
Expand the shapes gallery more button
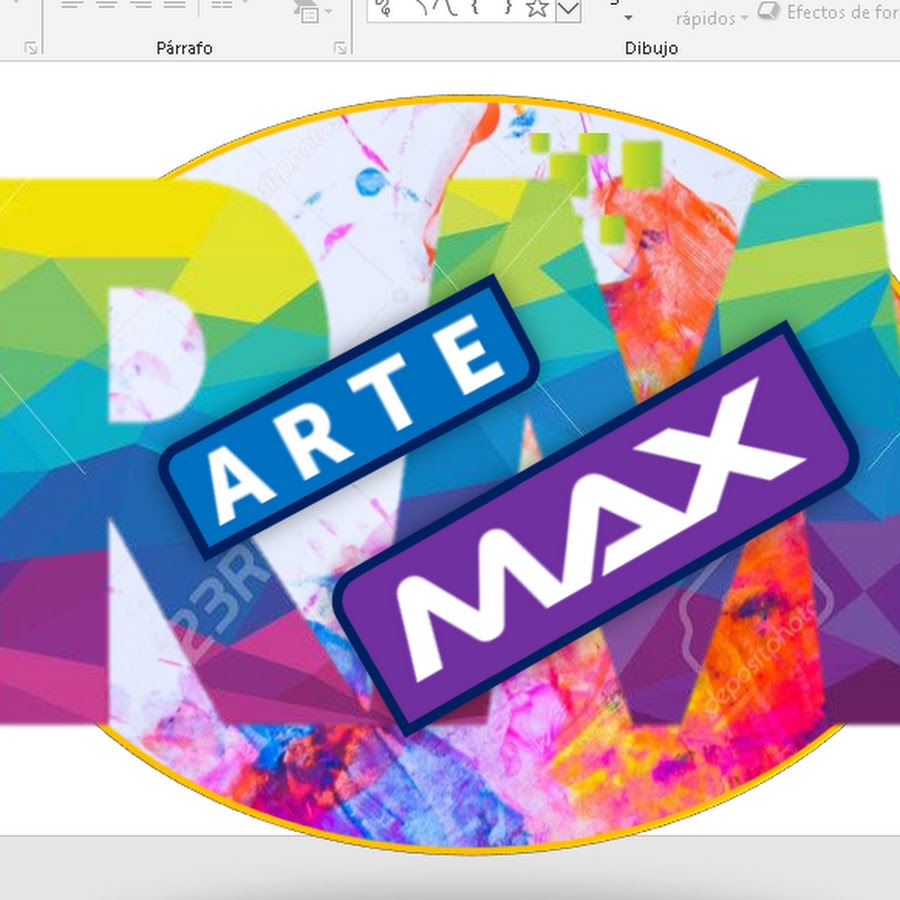click(568, 10)
